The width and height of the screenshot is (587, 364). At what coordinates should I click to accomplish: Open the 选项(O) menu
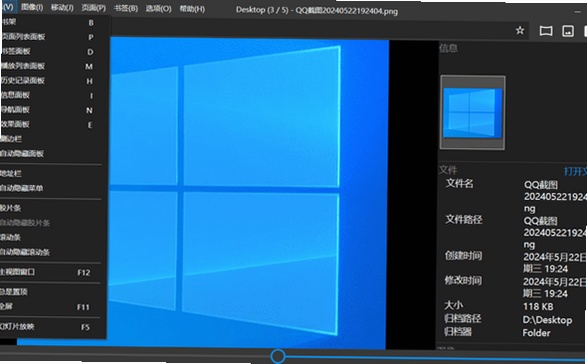coord(158,9)
